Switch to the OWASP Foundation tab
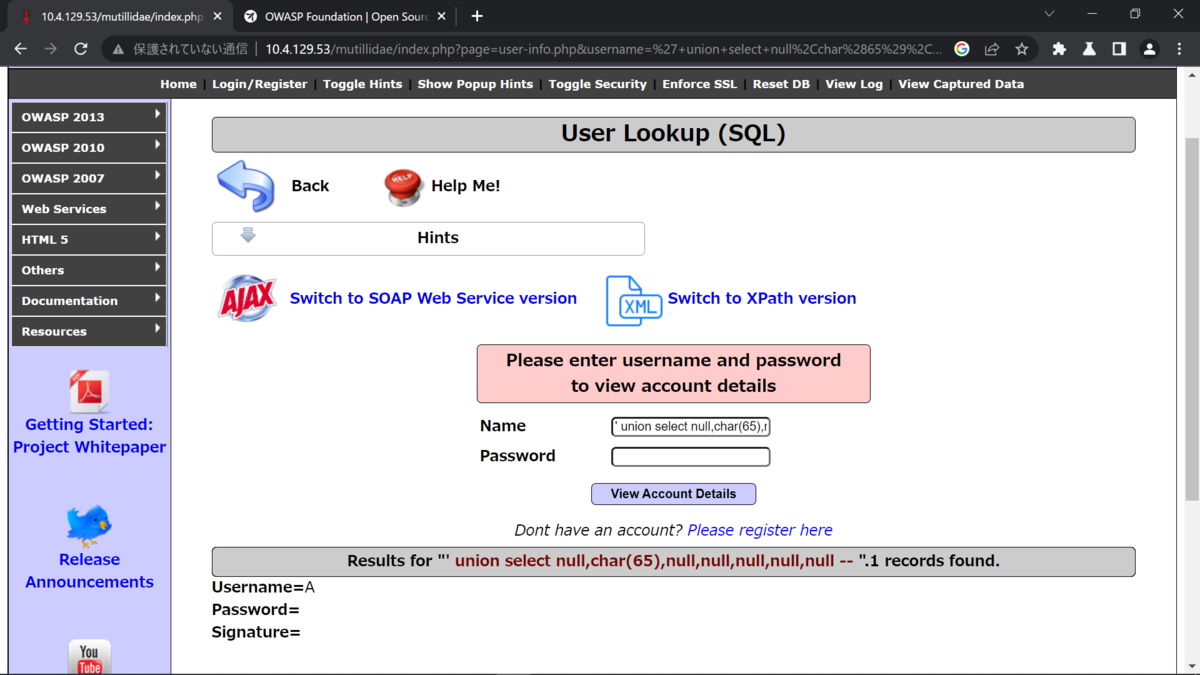This screenshot has height=675, width=1200. 345,16
